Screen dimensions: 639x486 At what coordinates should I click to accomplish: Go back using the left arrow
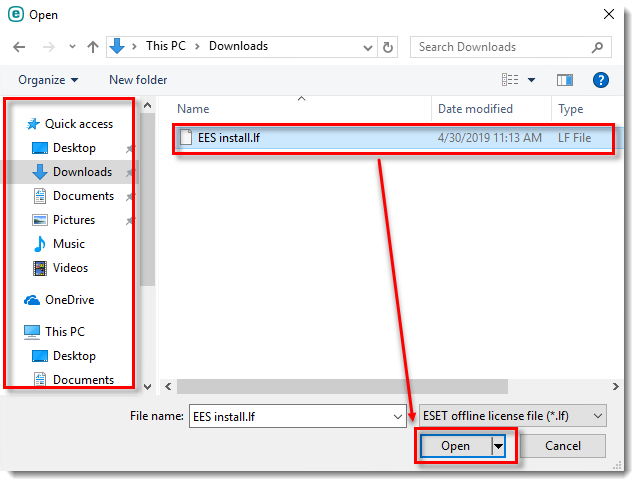[19, 47]
